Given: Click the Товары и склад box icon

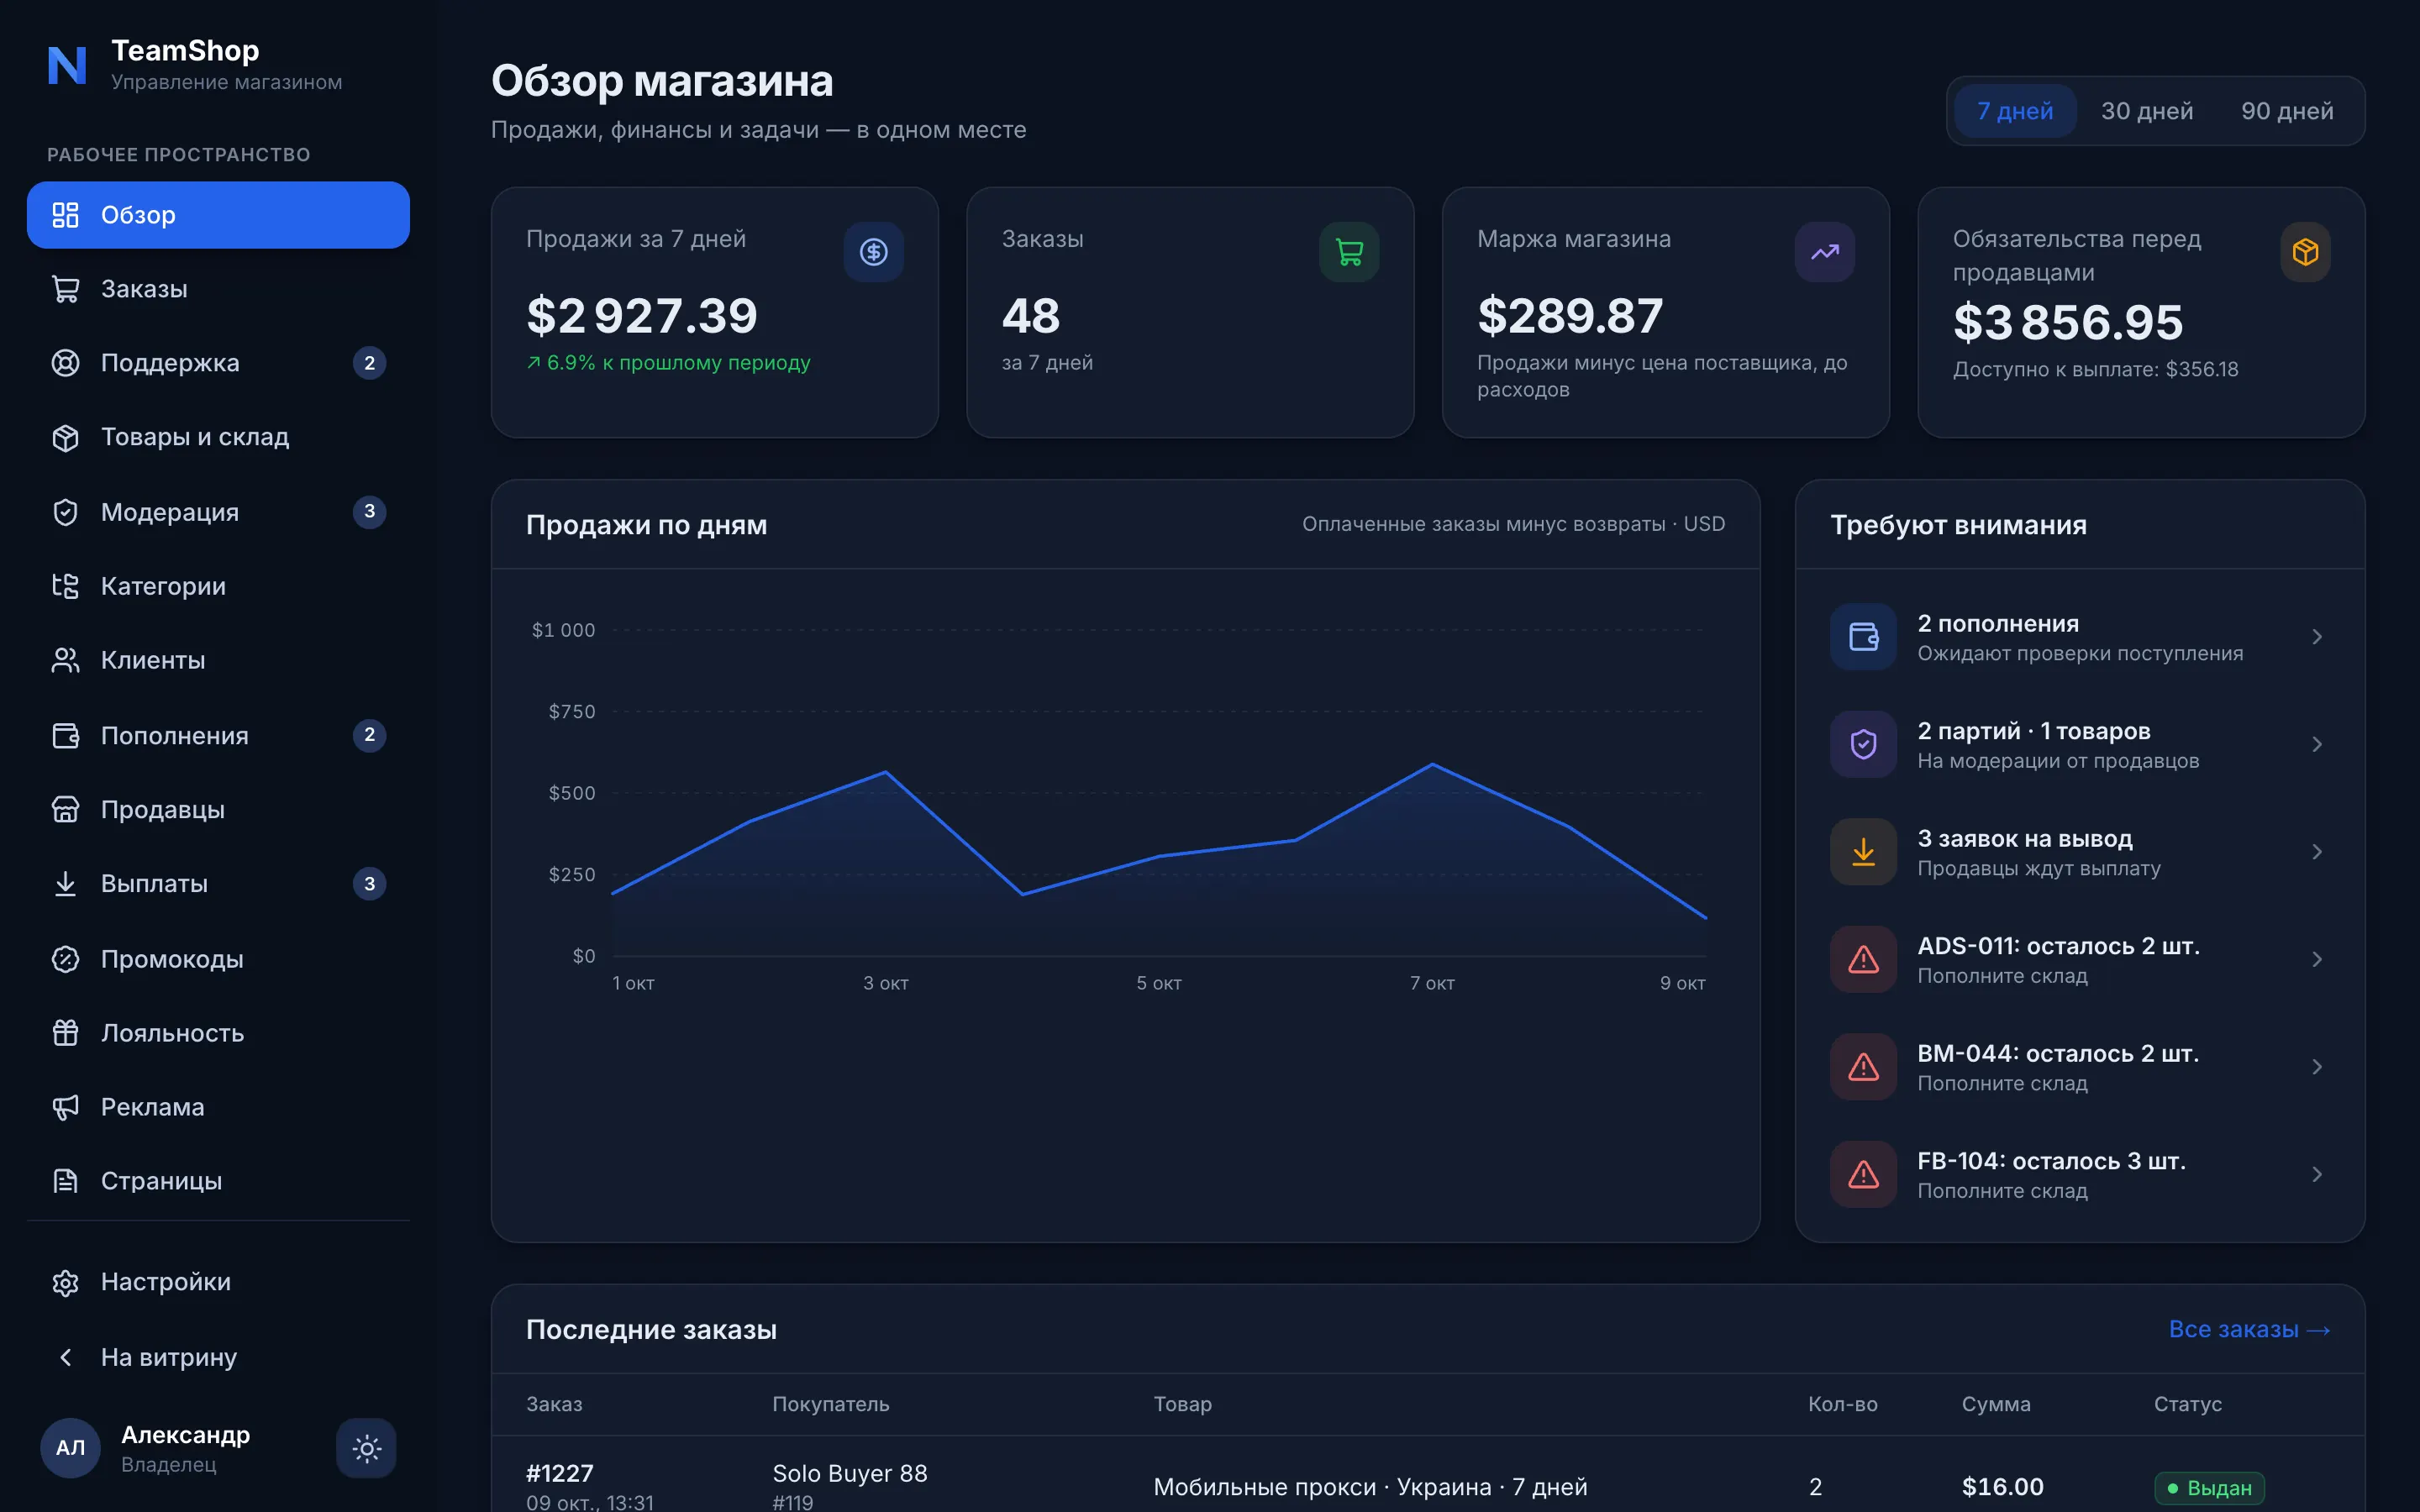Looking at the screenshot, I should coord(65,437).
